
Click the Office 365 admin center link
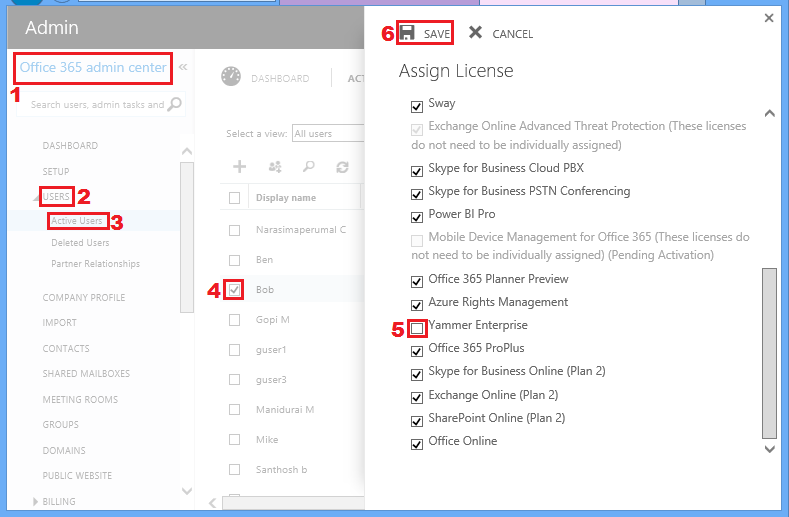point(93,68)
